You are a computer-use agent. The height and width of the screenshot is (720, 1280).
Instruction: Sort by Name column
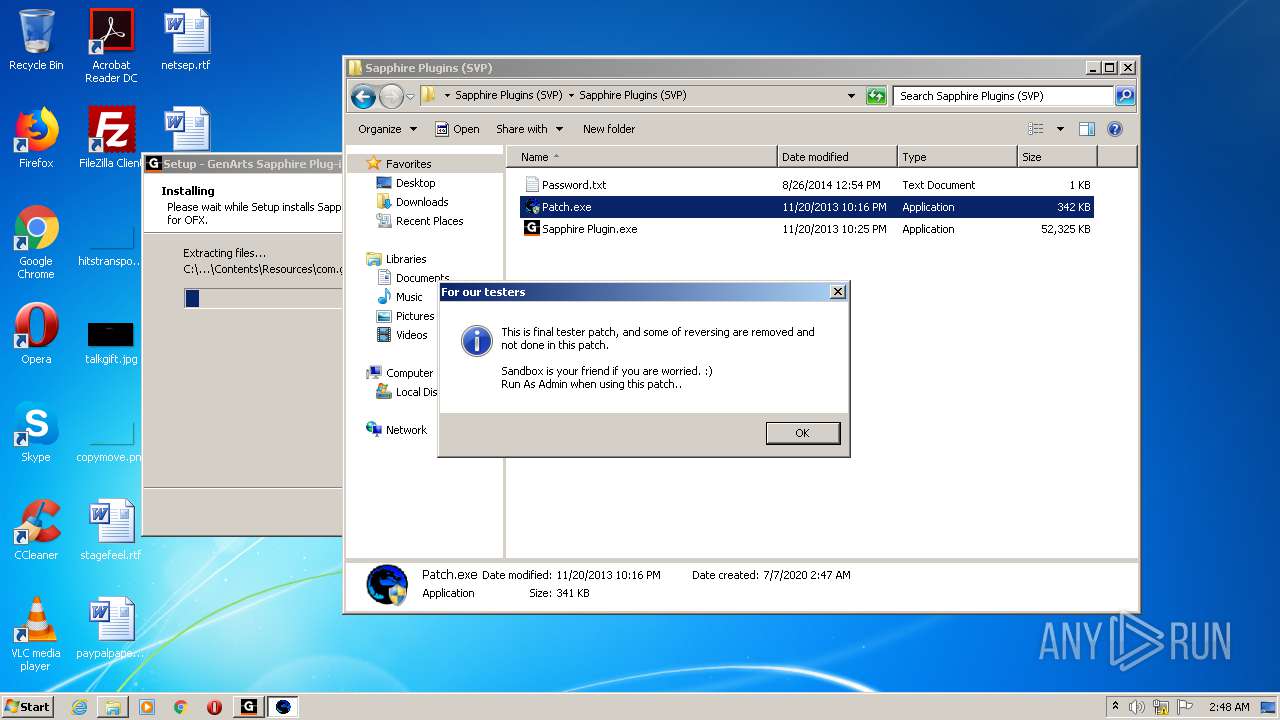coord(642,157)
